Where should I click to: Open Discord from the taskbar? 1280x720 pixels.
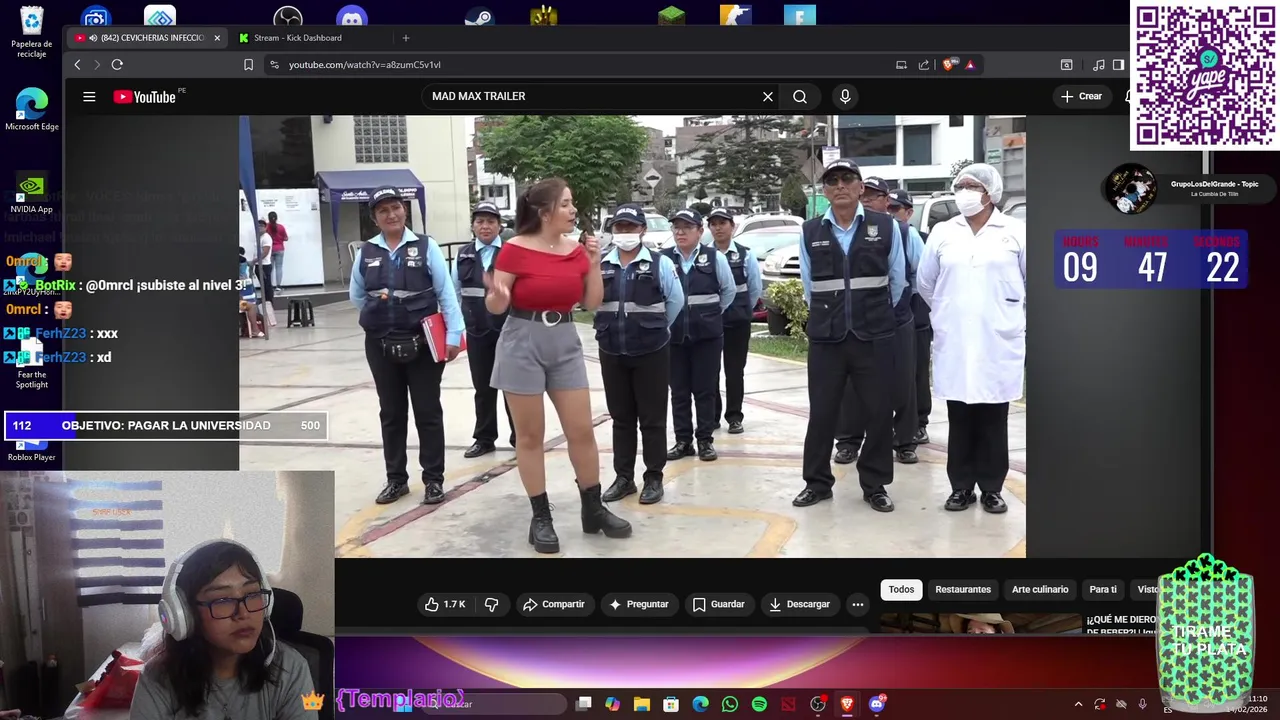pos(877,704)
